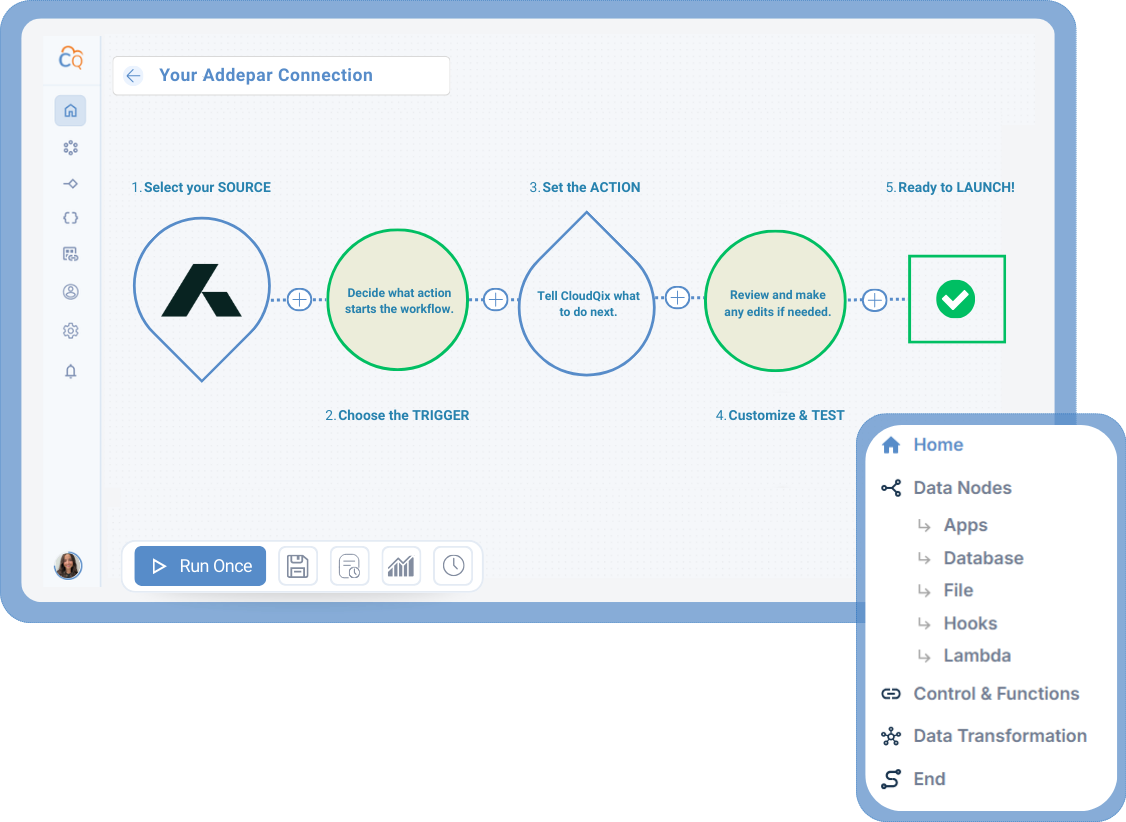Select Home in the node panel
This screenshot has height=822, width=1126.
pos(938,444)
